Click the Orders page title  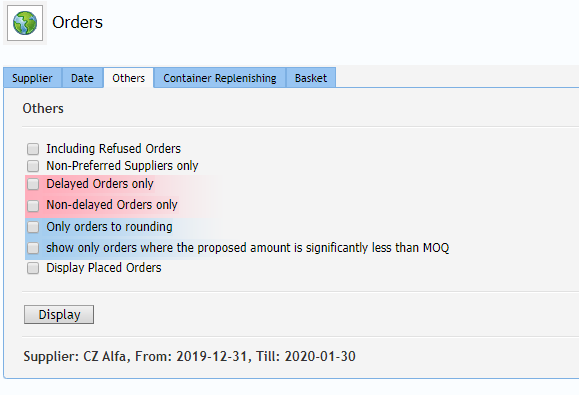pyautogui.click(x=77, y=23)
